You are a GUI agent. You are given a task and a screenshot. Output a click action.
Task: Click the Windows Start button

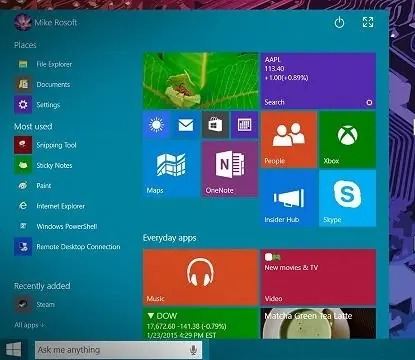click(14, 350)
